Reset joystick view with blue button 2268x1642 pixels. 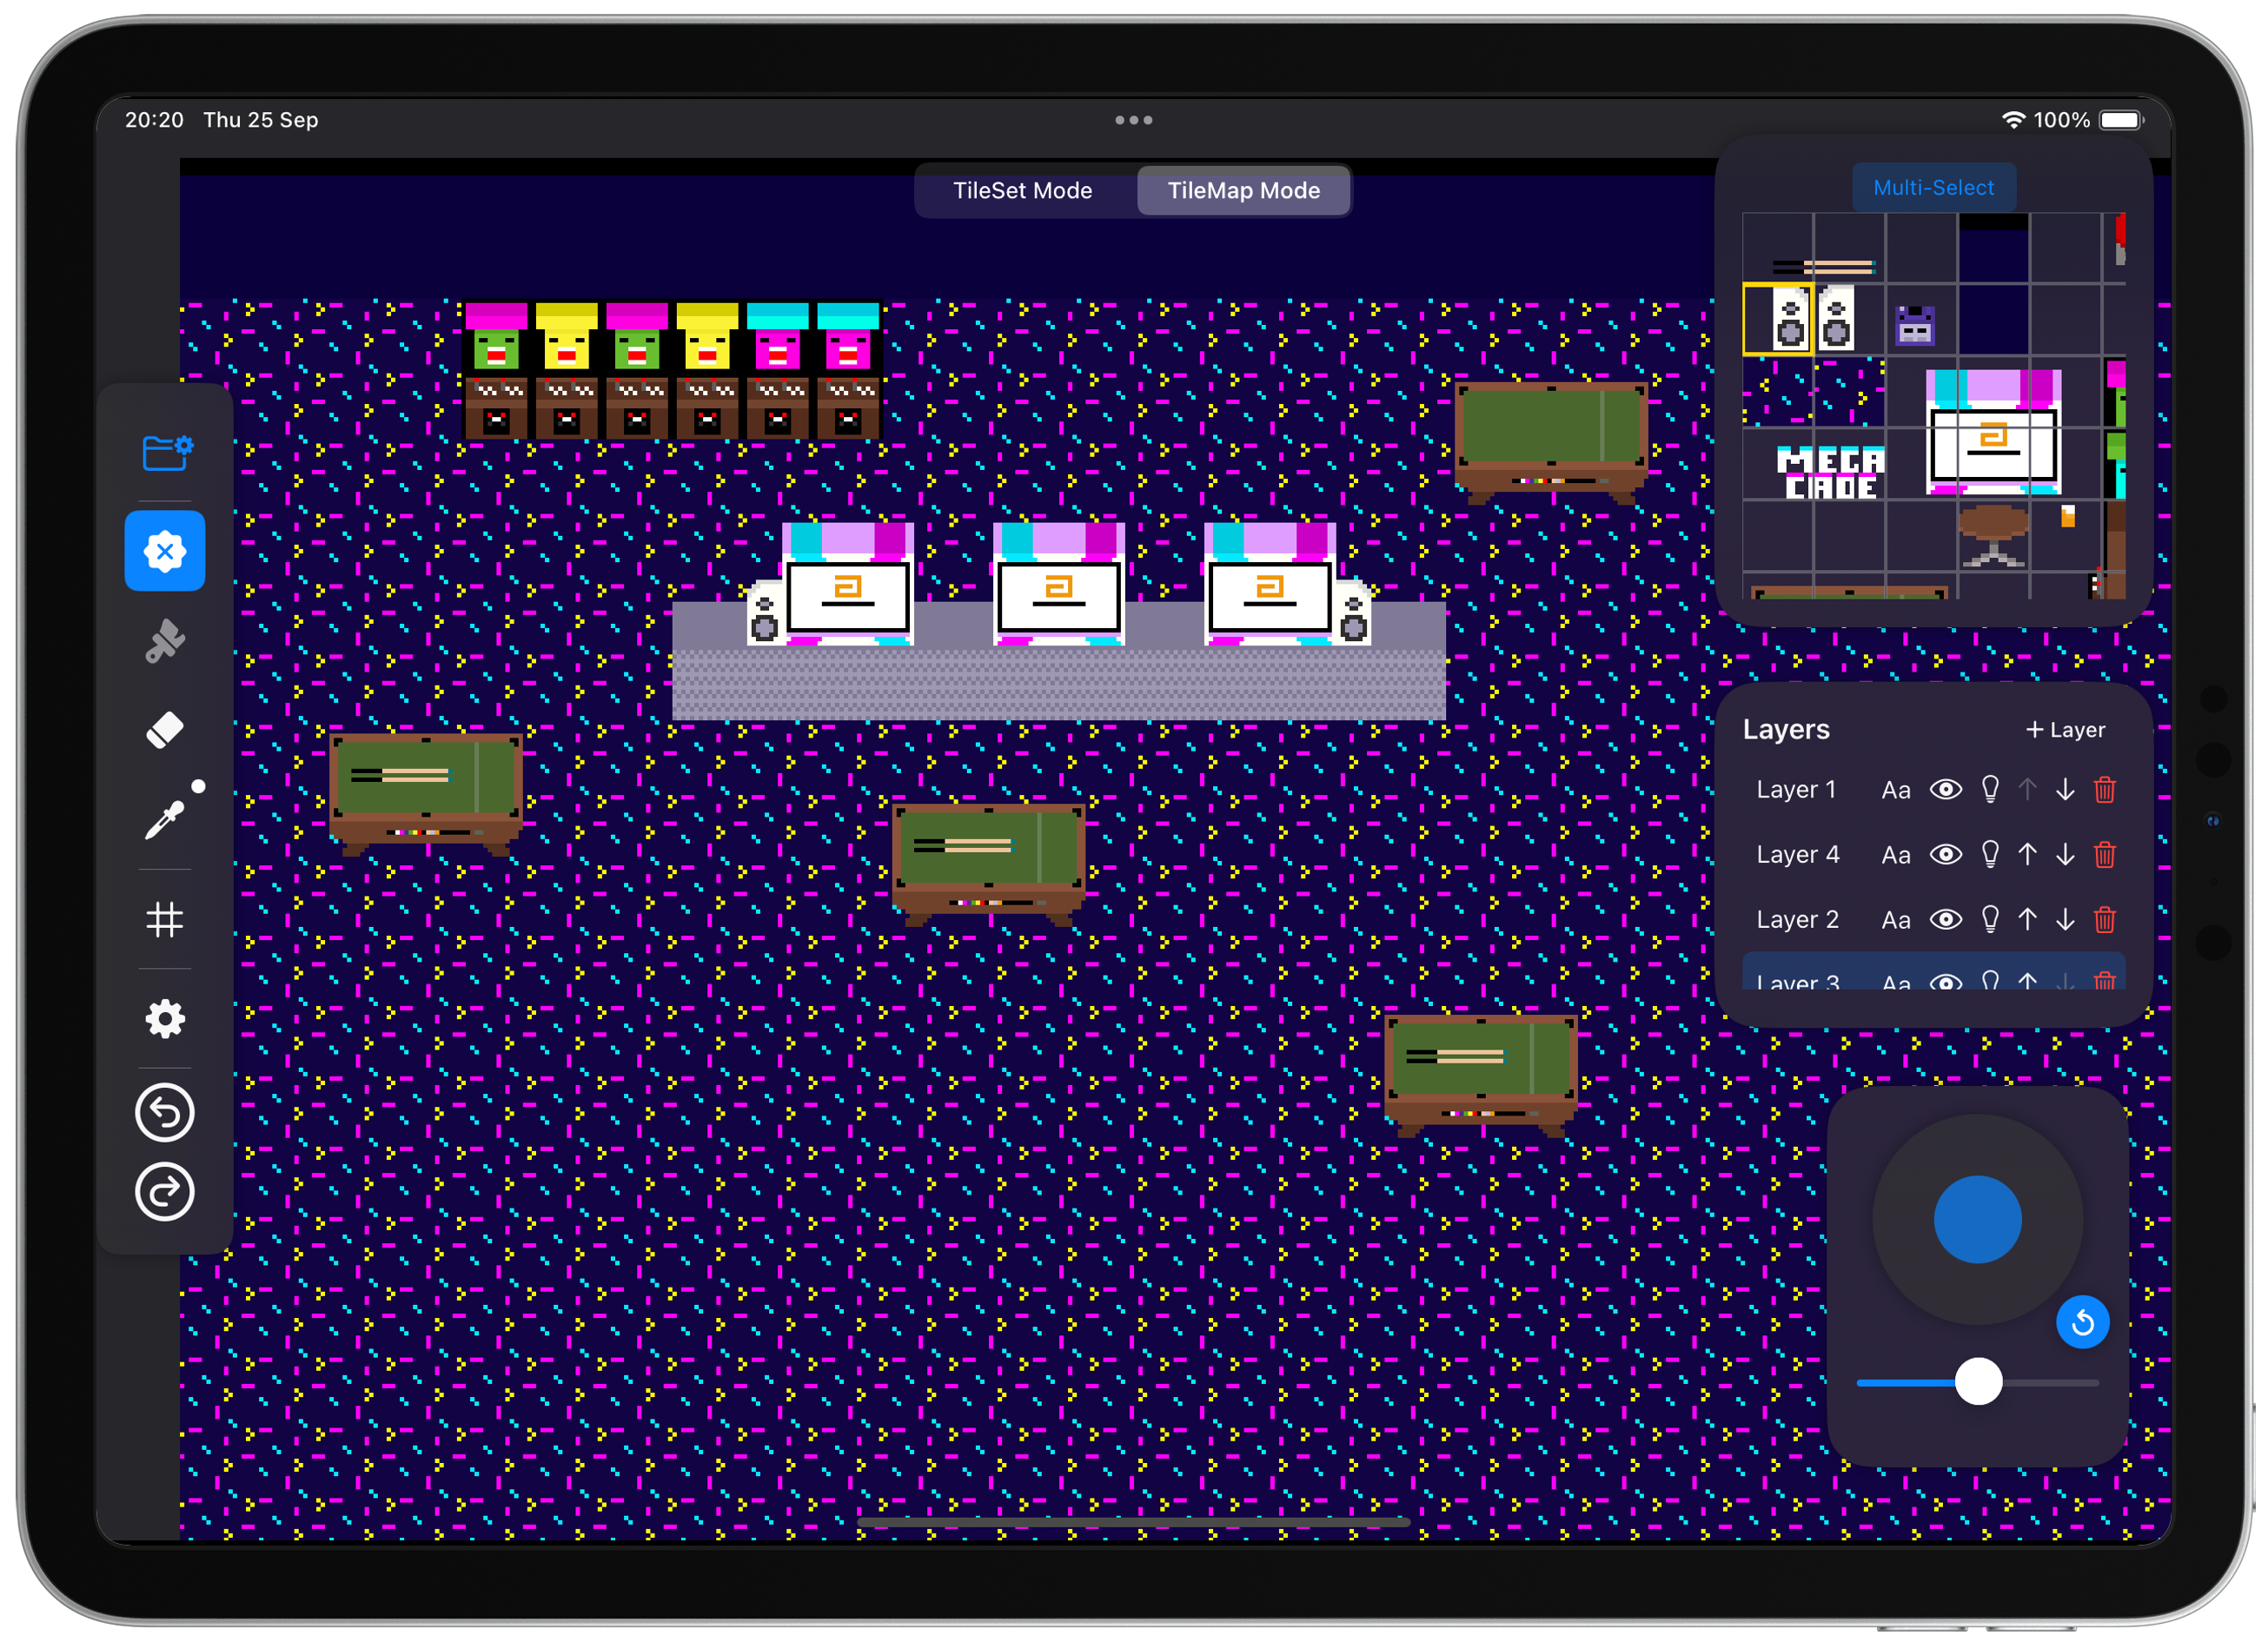(2082, 1323)
